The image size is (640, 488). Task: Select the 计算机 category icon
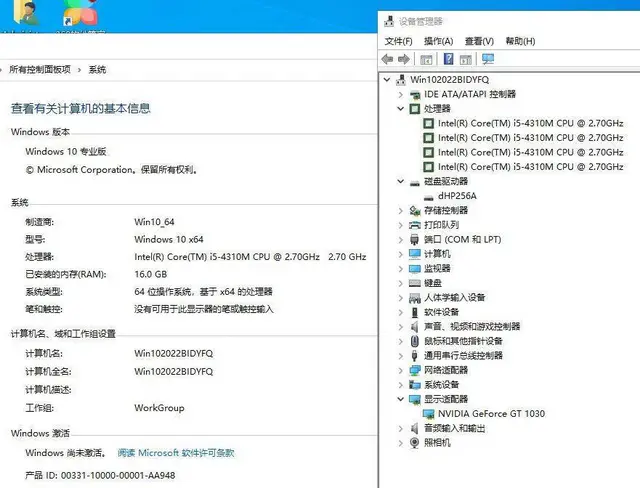point(415,254)
